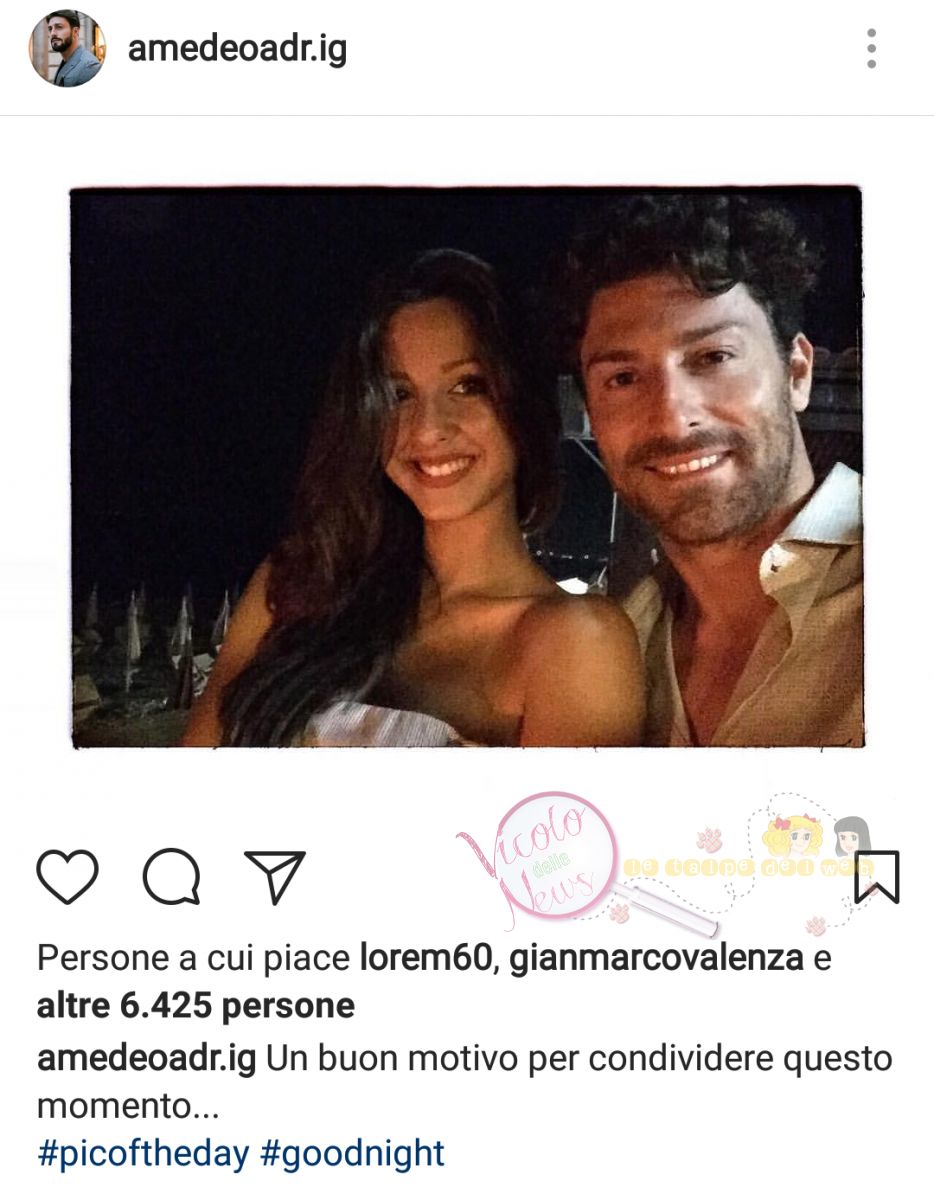
Task: Show the list of altre 6.425 persone
Action: click(196, 1006)
